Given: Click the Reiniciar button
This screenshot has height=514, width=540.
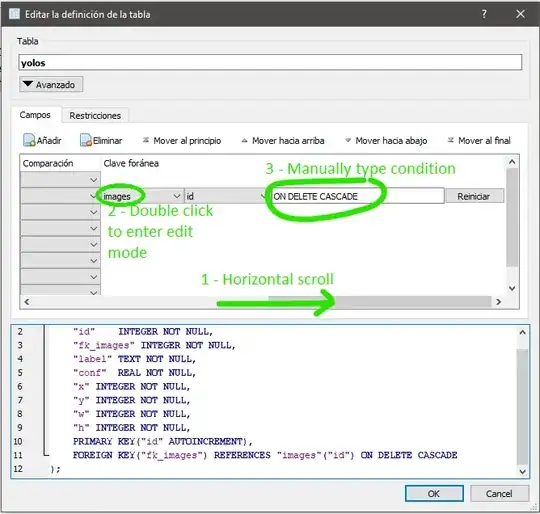Looking at the screenshot, I should pyautogui.click(x=475, y=196).
